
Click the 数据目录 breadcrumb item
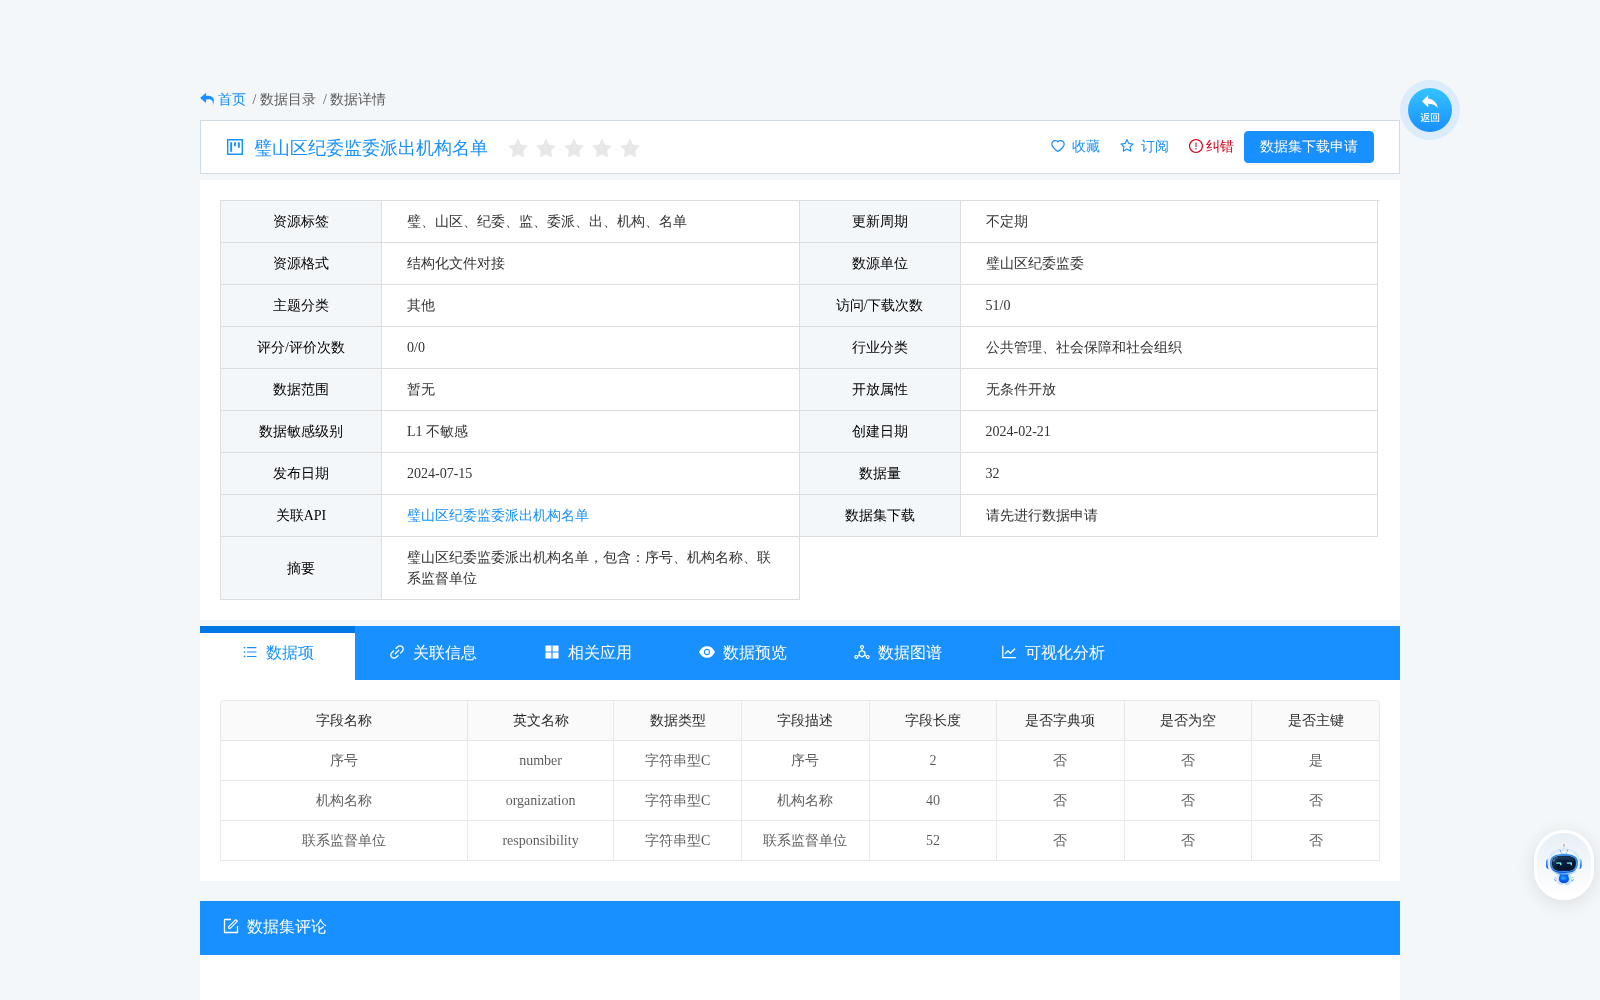point(288,99)
